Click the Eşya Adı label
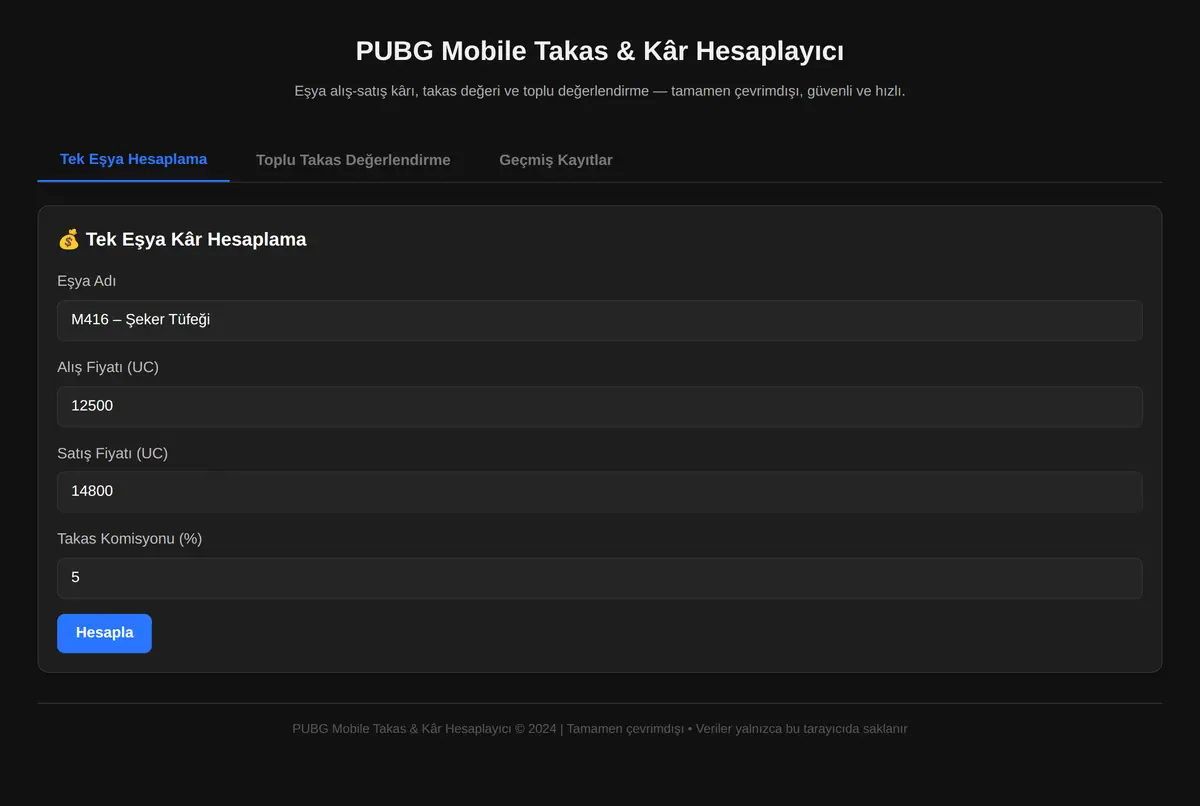The image size is (1200, 806). (x=86, y=281)
